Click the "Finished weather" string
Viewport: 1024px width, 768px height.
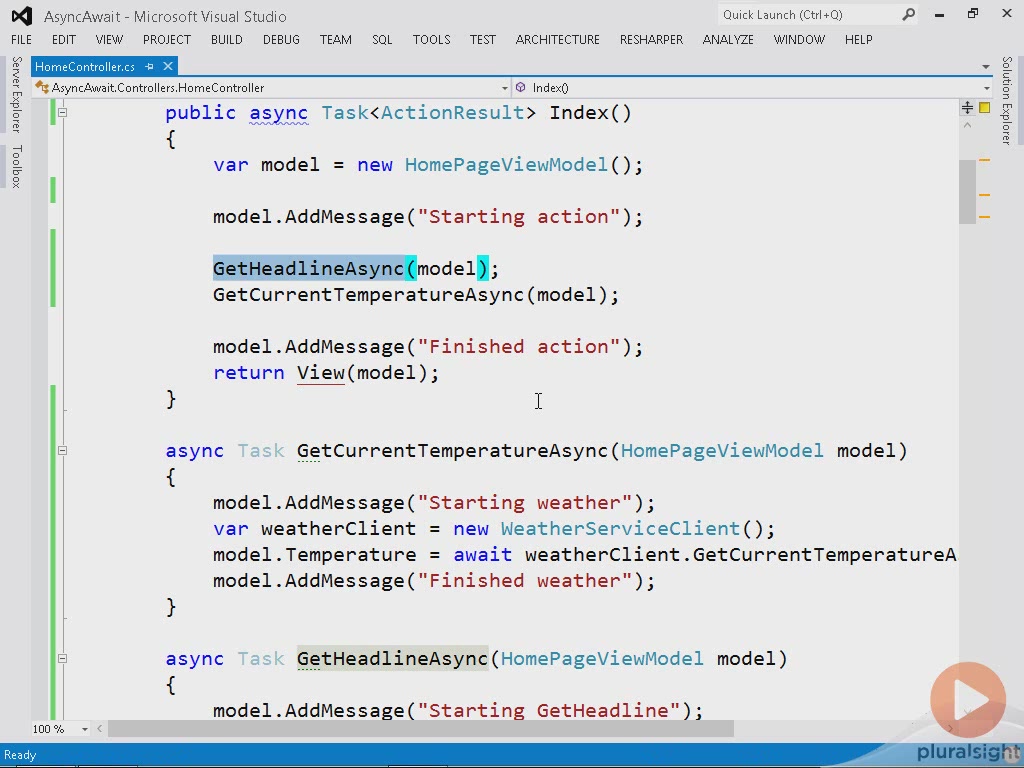[524, 581]
